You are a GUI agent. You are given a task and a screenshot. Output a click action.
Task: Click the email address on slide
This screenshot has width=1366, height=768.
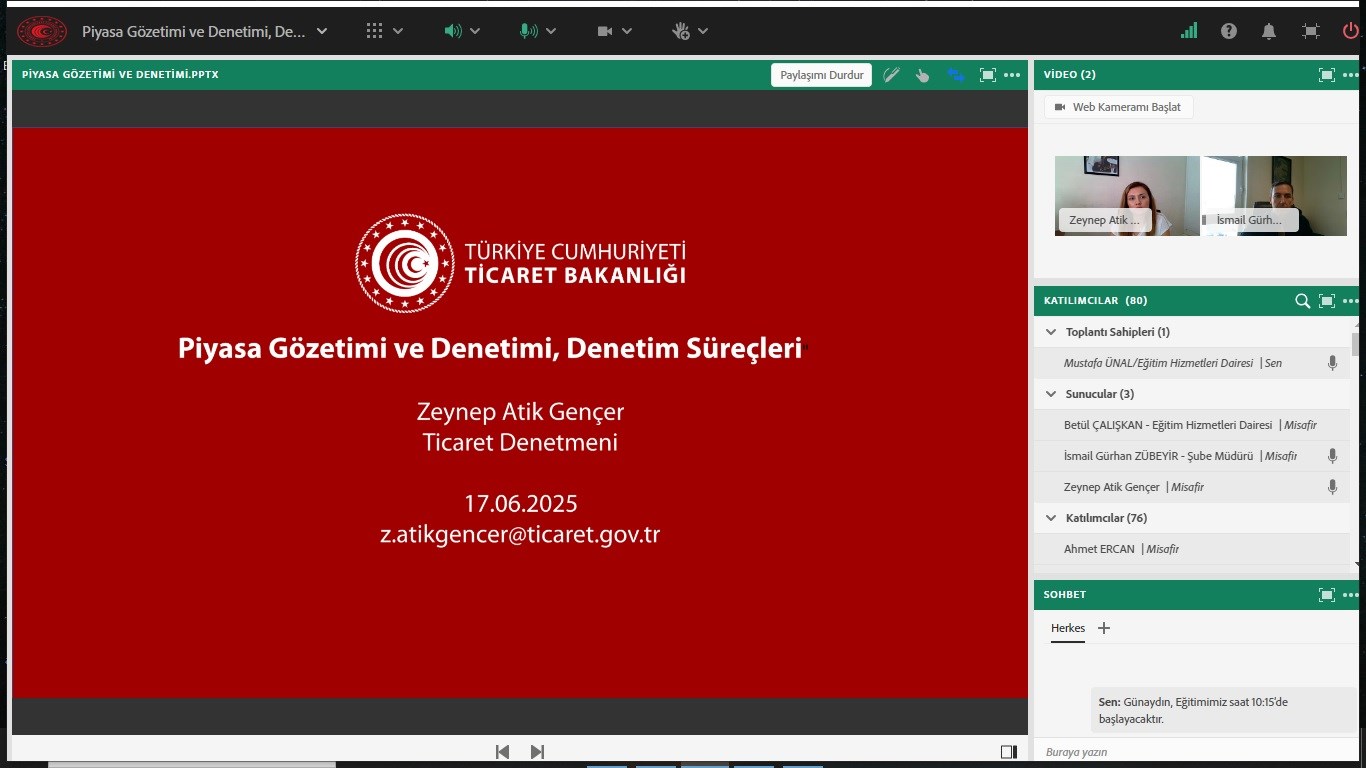point(520,534)
